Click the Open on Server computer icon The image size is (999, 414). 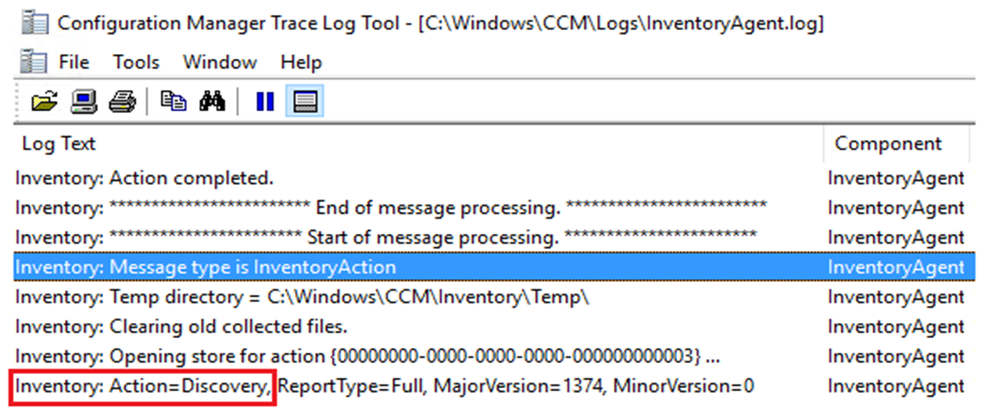(83, 101)
